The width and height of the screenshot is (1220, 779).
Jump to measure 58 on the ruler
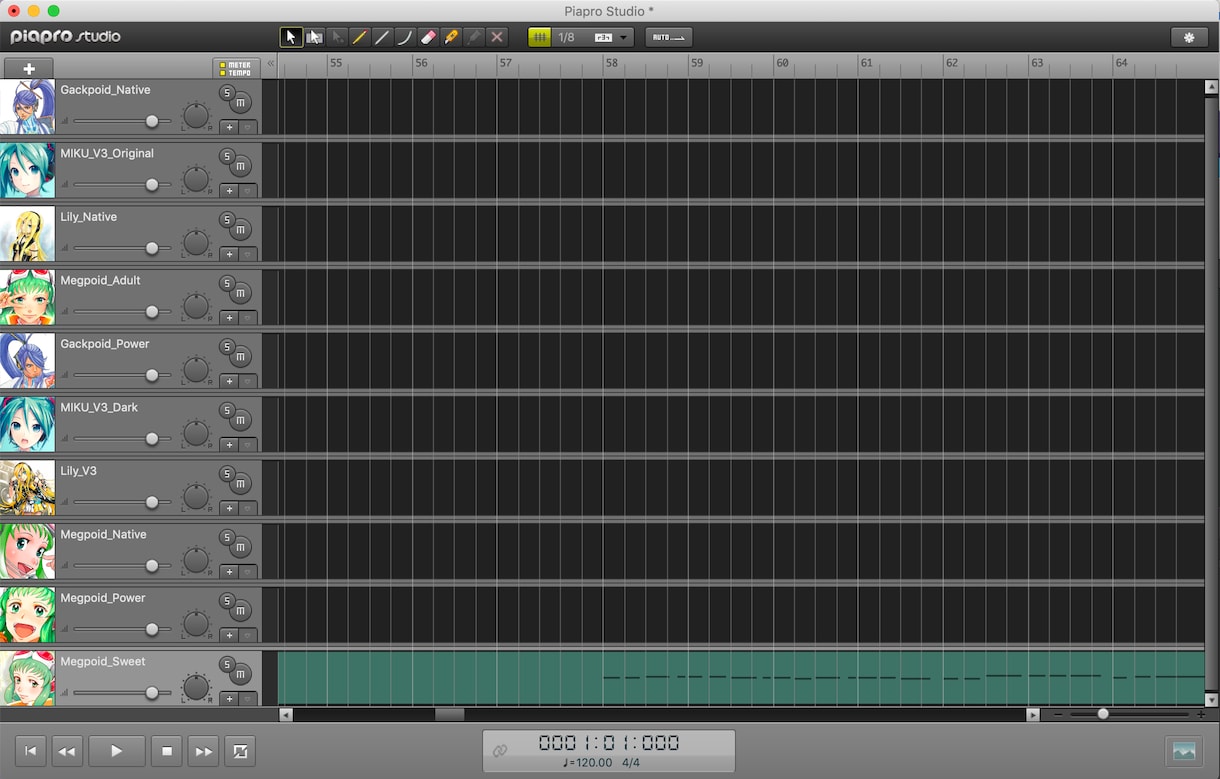(611, 63)
